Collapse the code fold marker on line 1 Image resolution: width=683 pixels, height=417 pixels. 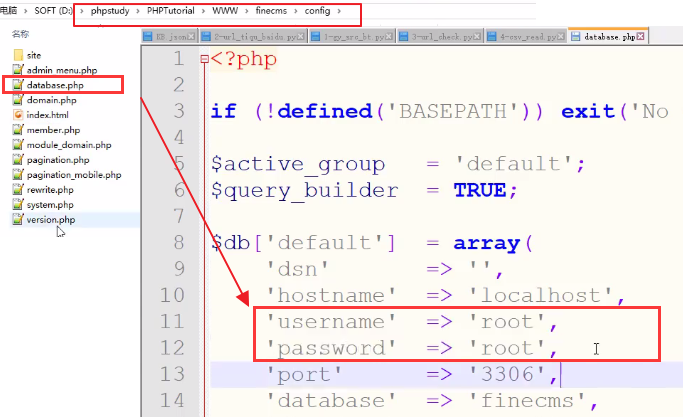204,59
